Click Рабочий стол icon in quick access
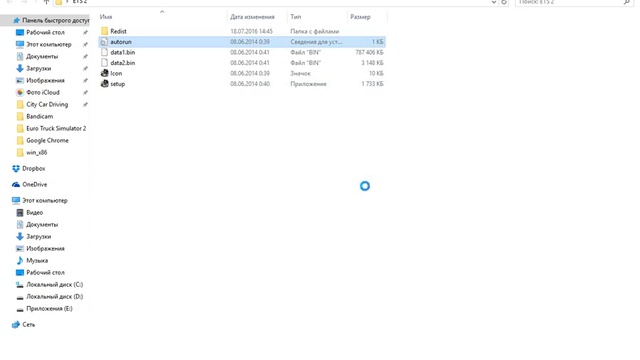The height and width of the screenshot is (360, 640). click(20, 32)
